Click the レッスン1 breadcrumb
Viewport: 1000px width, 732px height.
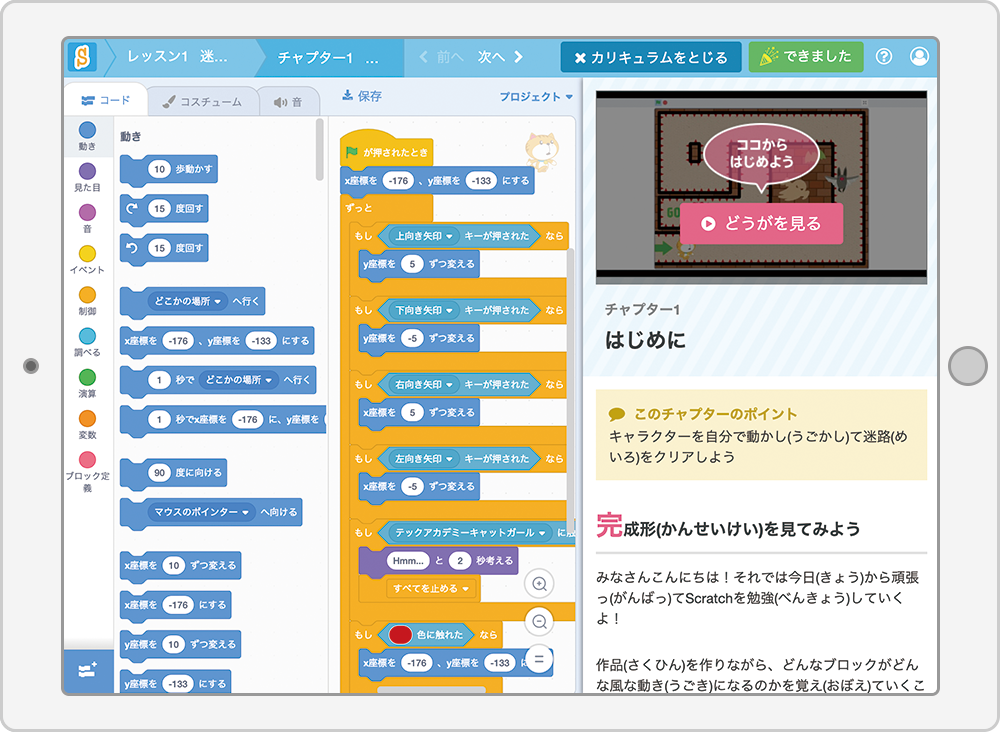(177, 57)
